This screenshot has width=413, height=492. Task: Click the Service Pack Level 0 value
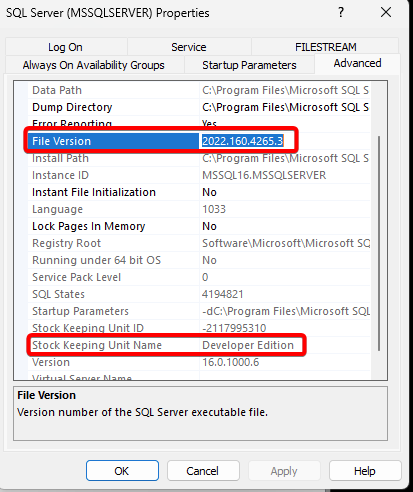coord(205,277)
